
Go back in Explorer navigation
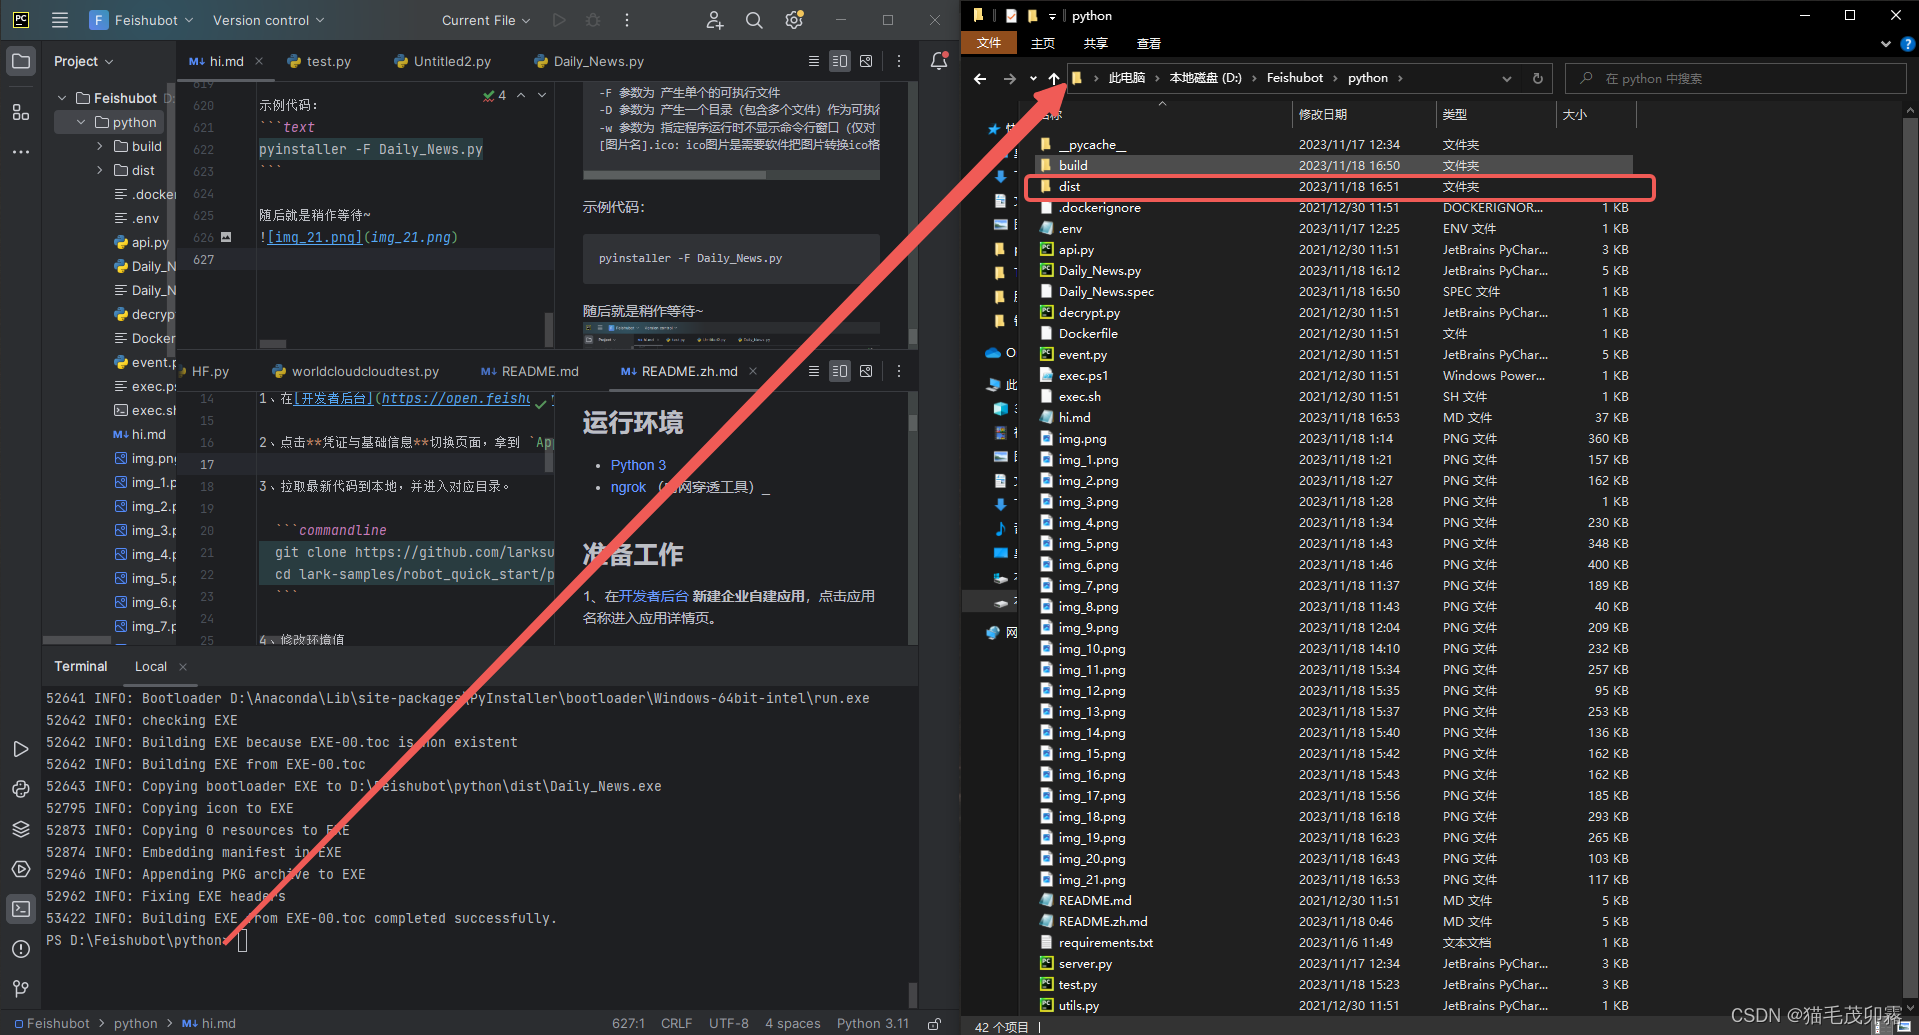(x=980, y=78)
